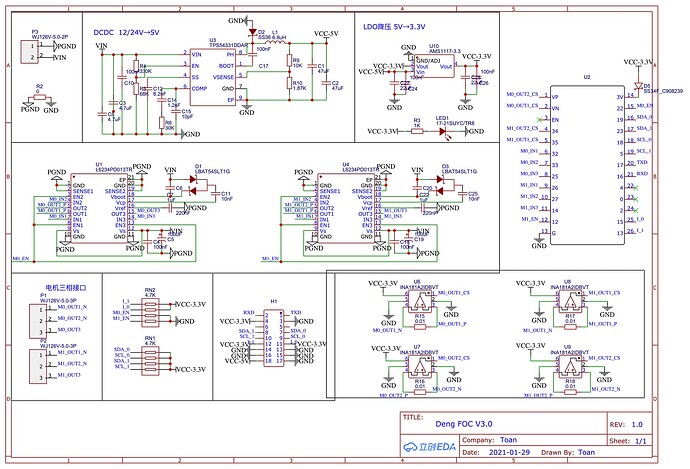Image resolution: width=690 pixels, height=469 pixels.
Task: Select the U7 INA181A2IDBVT amplifier
Action: 419,366
